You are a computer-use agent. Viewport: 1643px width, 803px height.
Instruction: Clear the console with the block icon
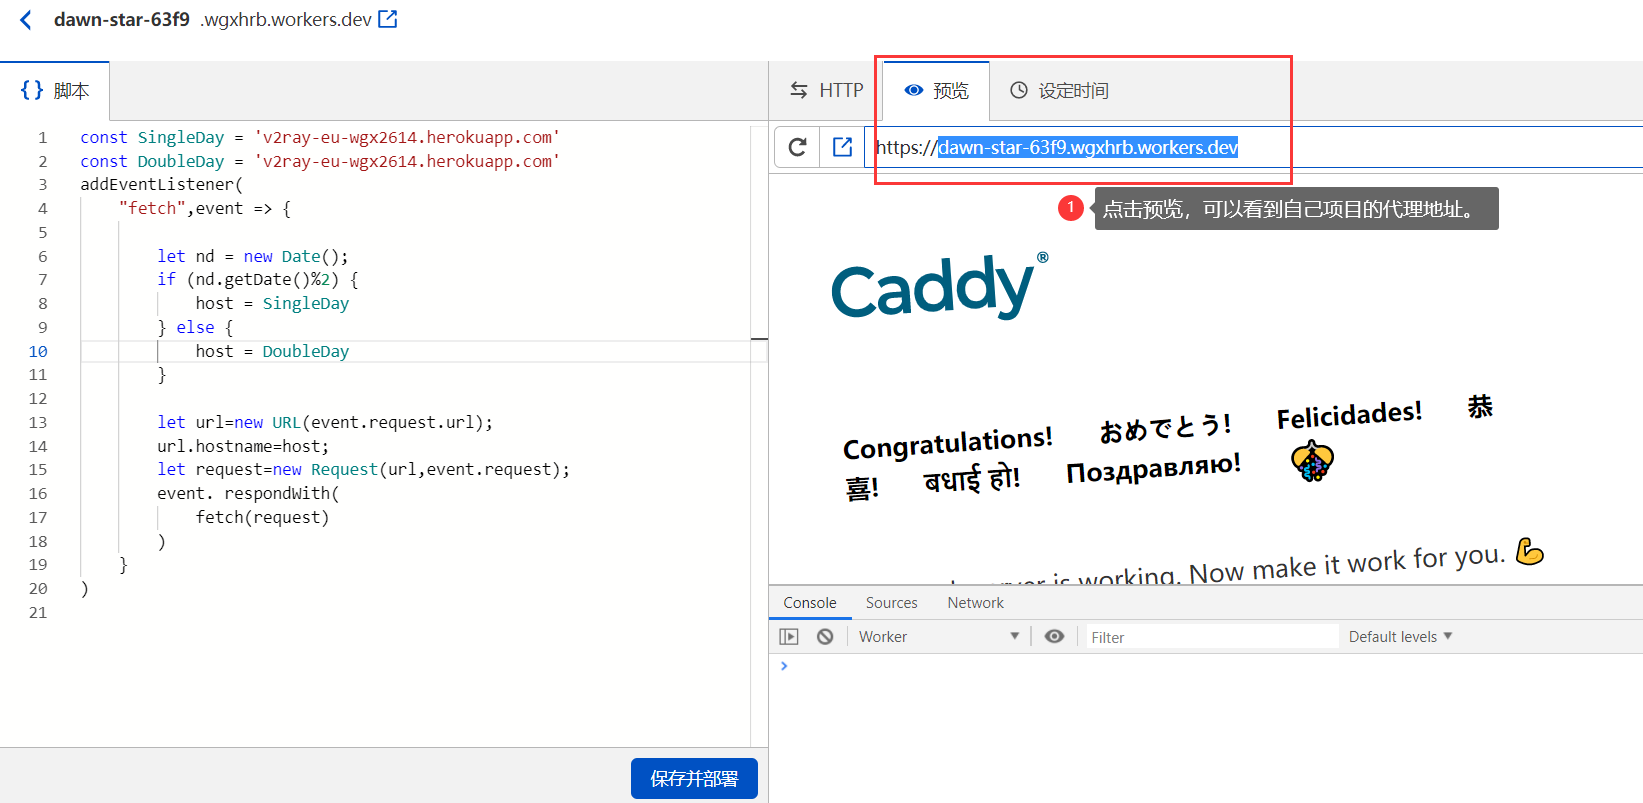pyautogui.click(x=825, y=637)
